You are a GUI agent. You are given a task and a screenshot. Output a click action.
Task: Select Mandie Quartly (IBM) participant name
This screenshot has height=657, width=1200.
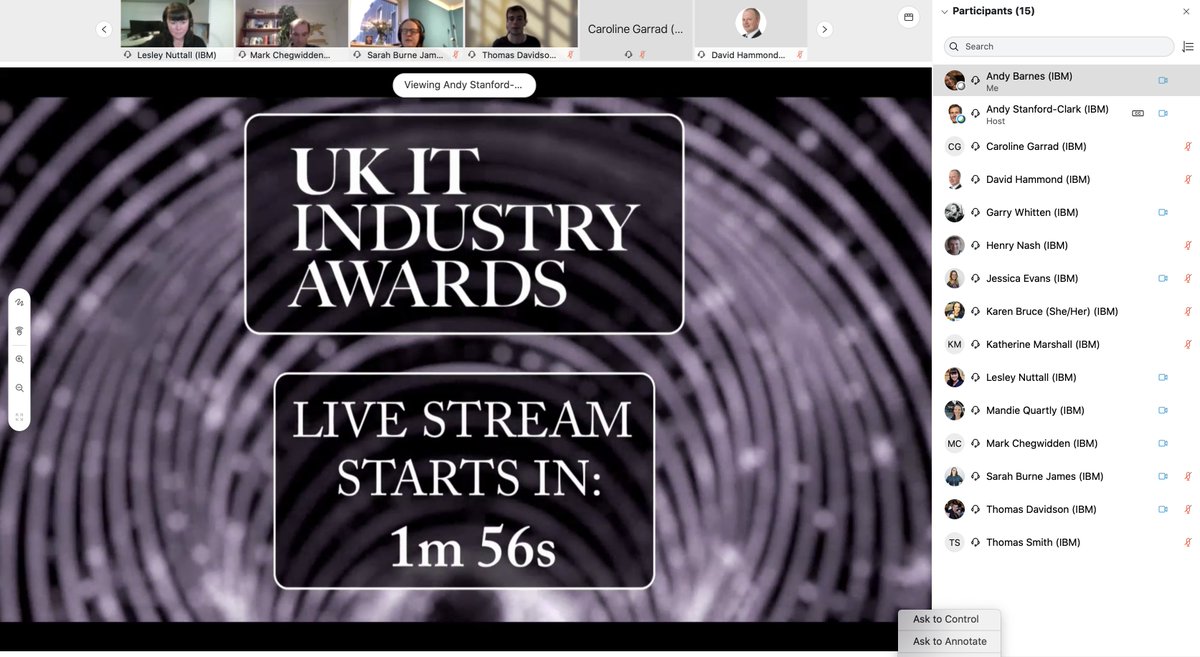tap(1035, 410)
